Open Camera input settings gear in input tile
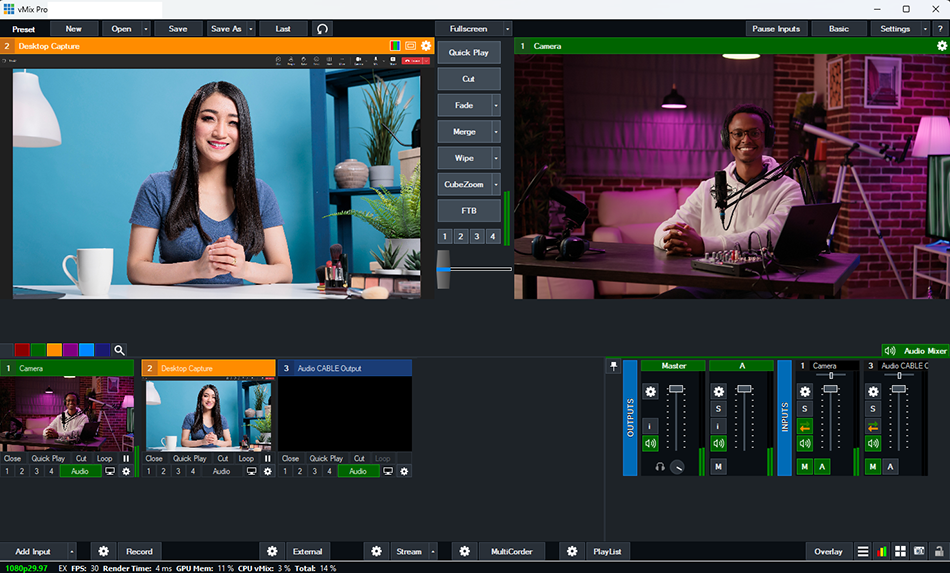Screen dimensions: 950x573 (126, 471)
